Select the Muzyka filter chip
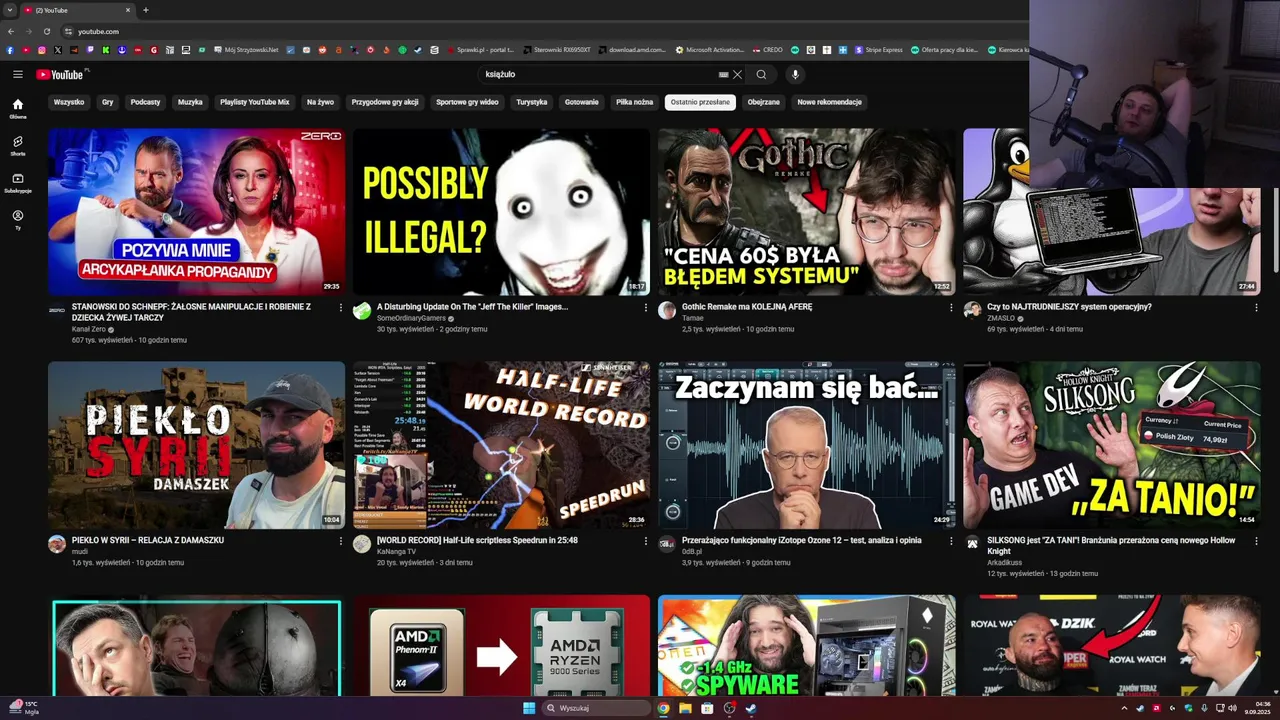 (x=190, y=102)
